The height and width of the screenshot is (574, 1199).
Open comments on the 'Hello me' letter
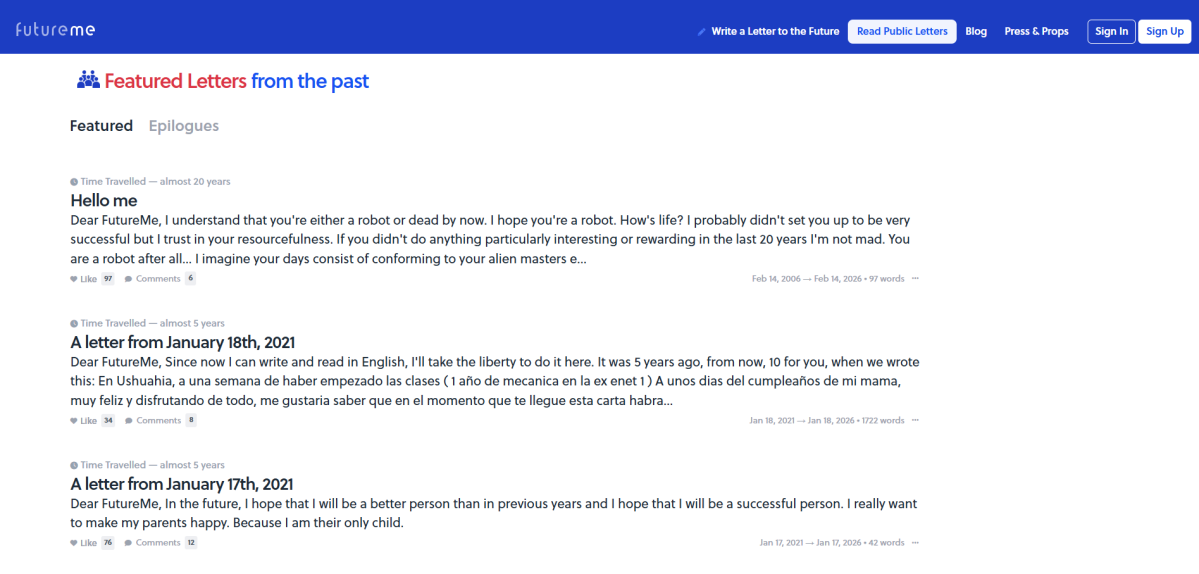pos(153,279)
